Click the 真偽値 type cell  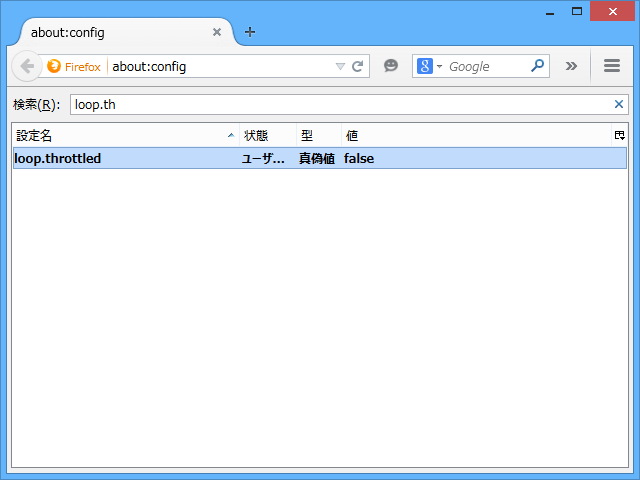click(x=317, y=158)
